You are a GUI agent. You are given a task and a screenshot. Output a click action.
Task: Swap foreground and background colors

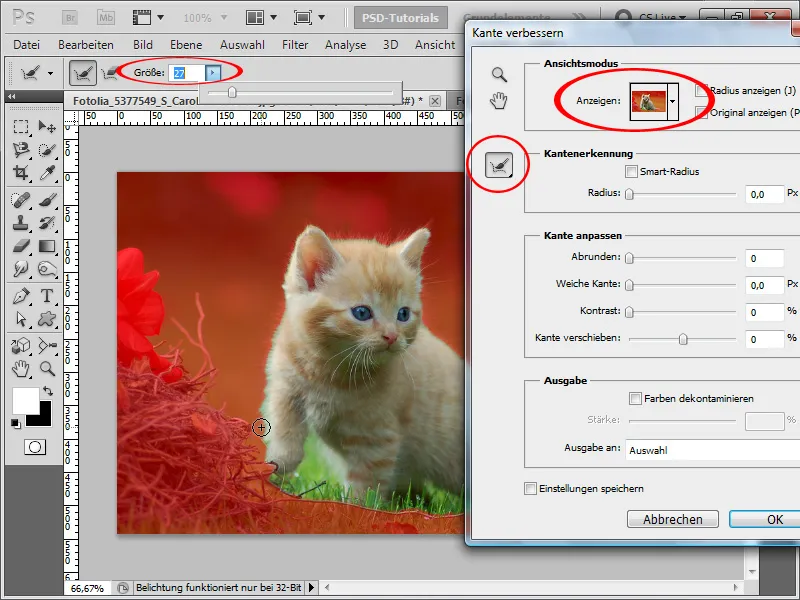coord(47,391)
